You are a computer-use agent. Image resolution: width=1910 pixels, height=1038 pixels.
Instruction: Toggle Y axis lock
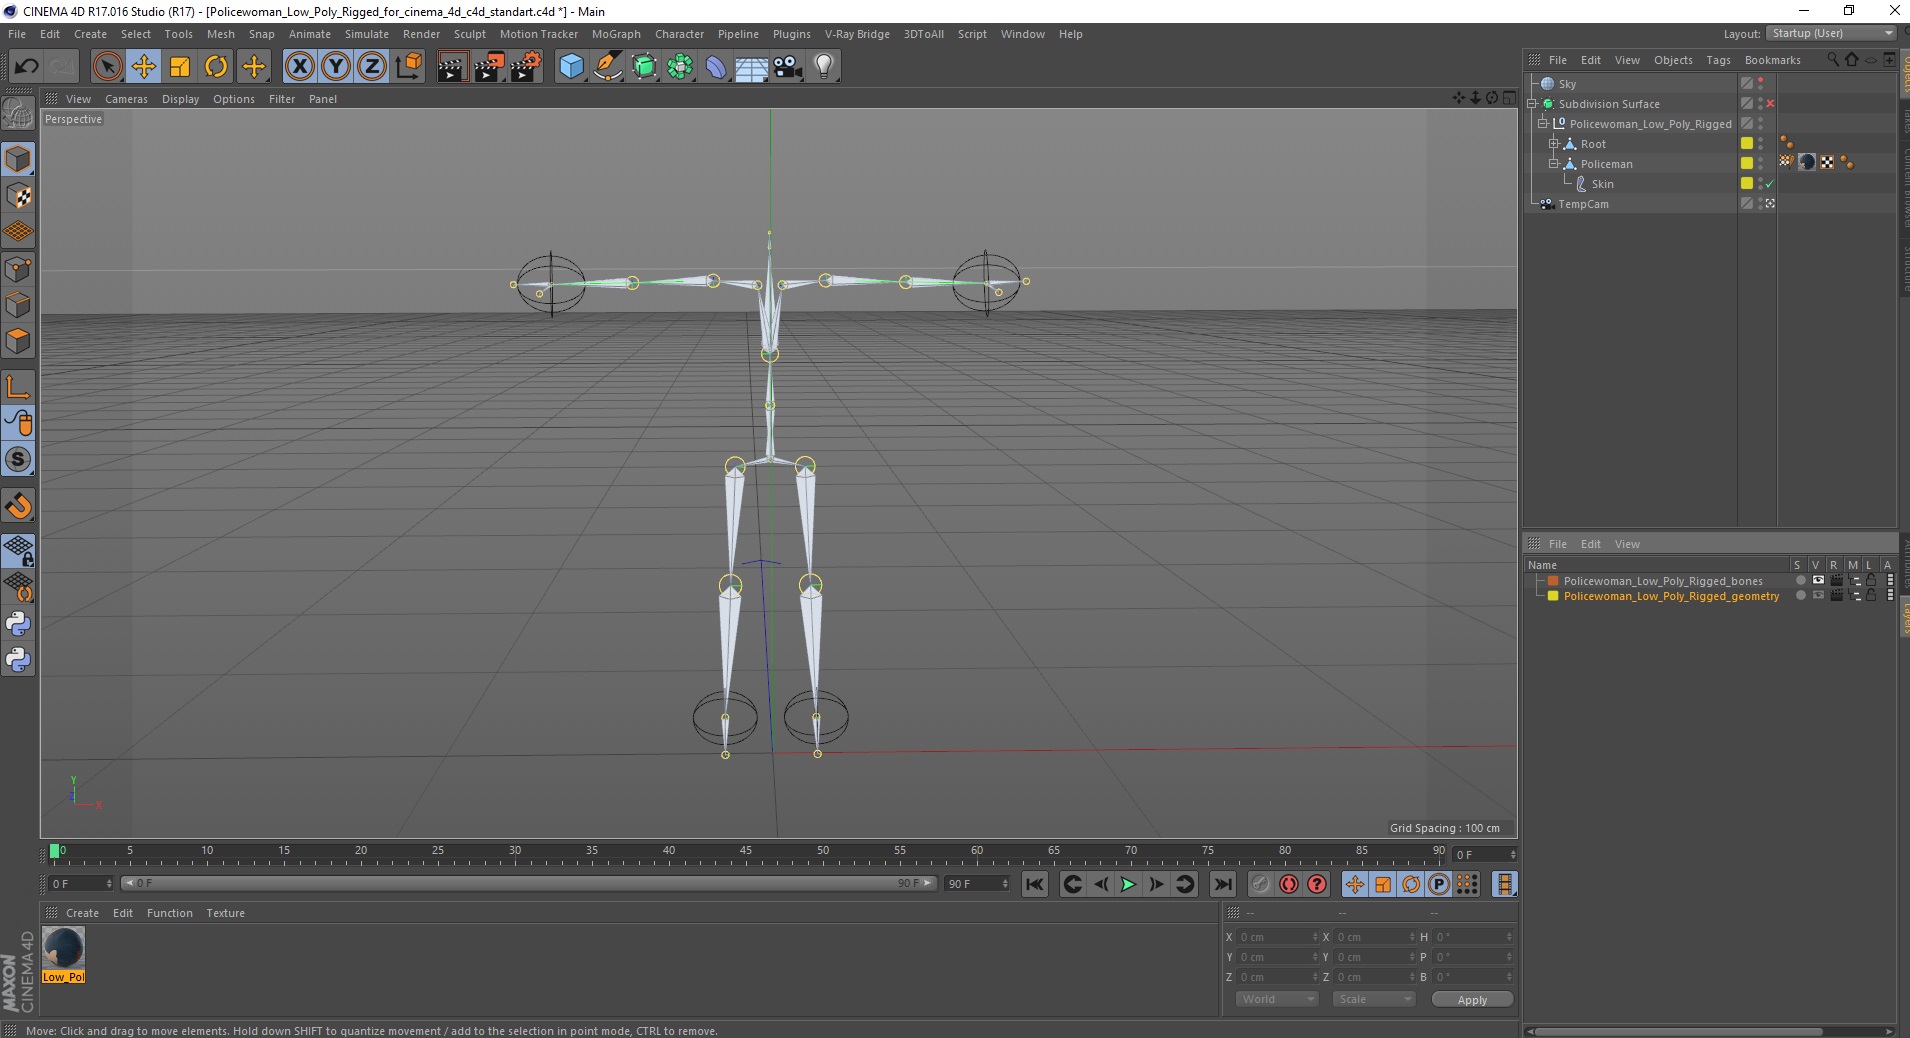336,67
